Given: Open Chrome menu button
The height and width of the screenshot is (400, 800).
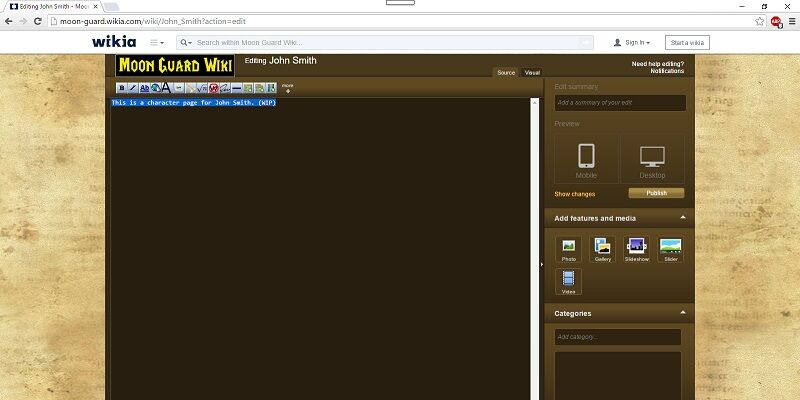Looking at the screenshot, I should click(792, 21).
